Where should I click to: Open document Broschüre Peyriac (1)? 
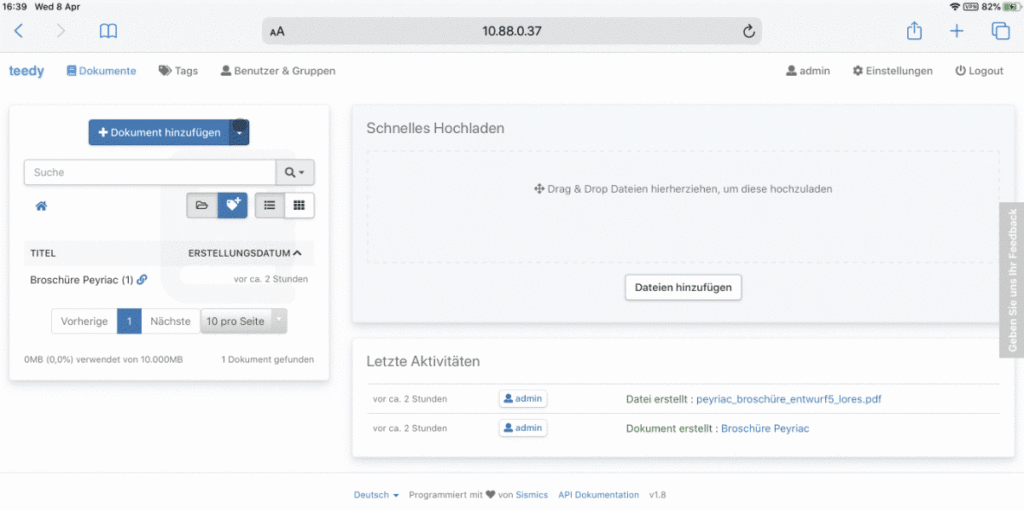(82, 280)
